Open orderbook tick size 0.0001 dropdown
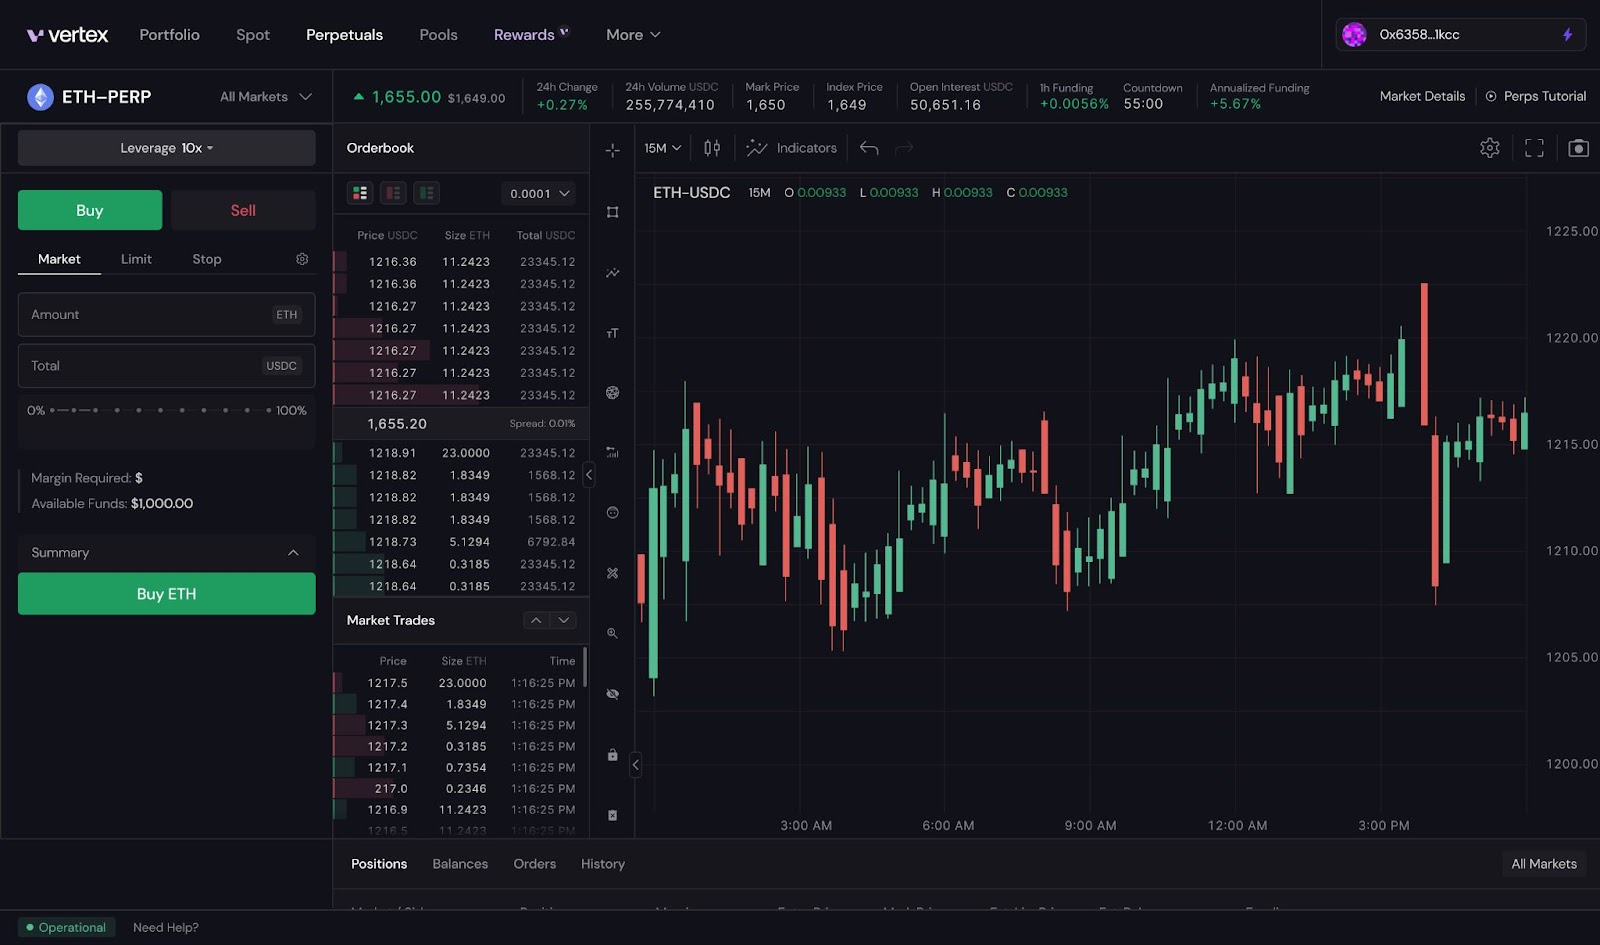Viewport: 1600px width, 945px height. pos(539,193)
